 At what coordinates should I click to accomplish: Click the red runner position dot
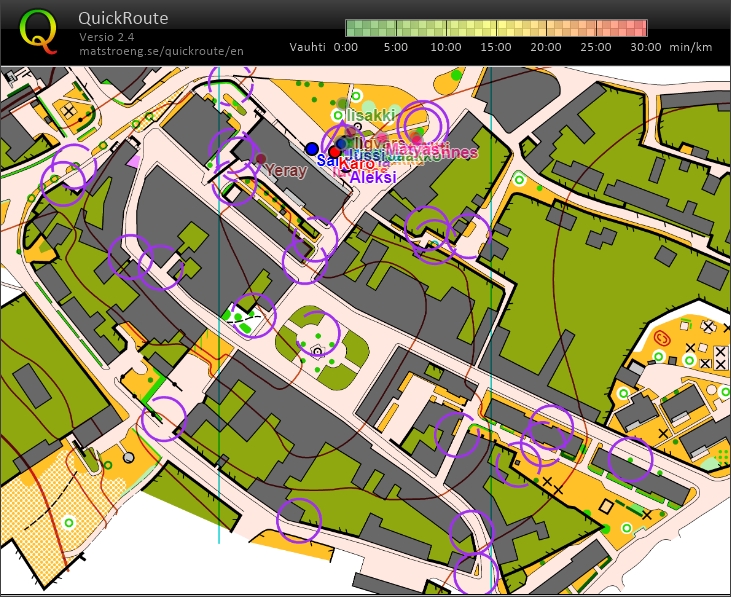tap(334, 152)
